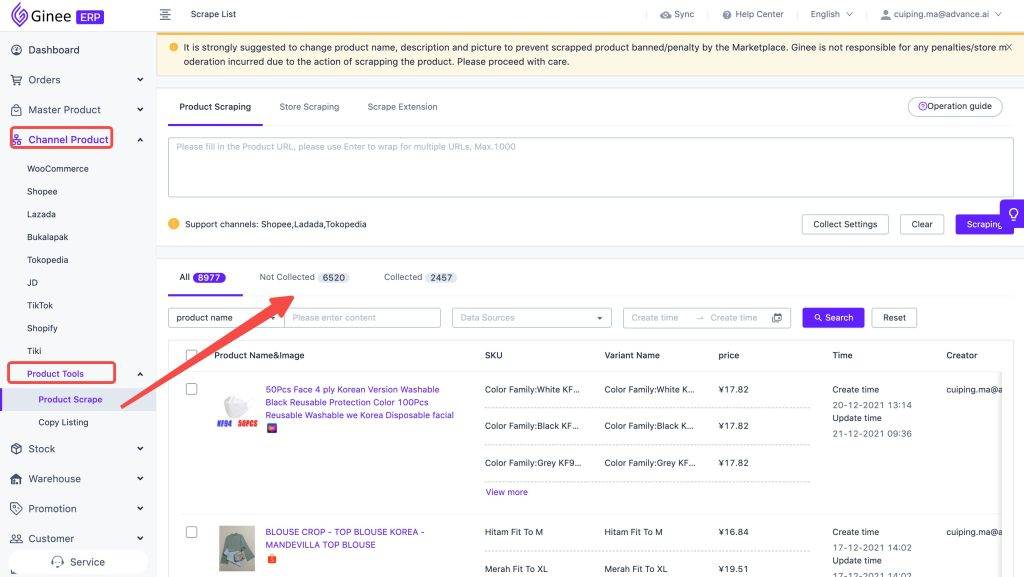Click the user account avatar icon
This screenshot has width=1024, height=577.
tap(885, 14)
